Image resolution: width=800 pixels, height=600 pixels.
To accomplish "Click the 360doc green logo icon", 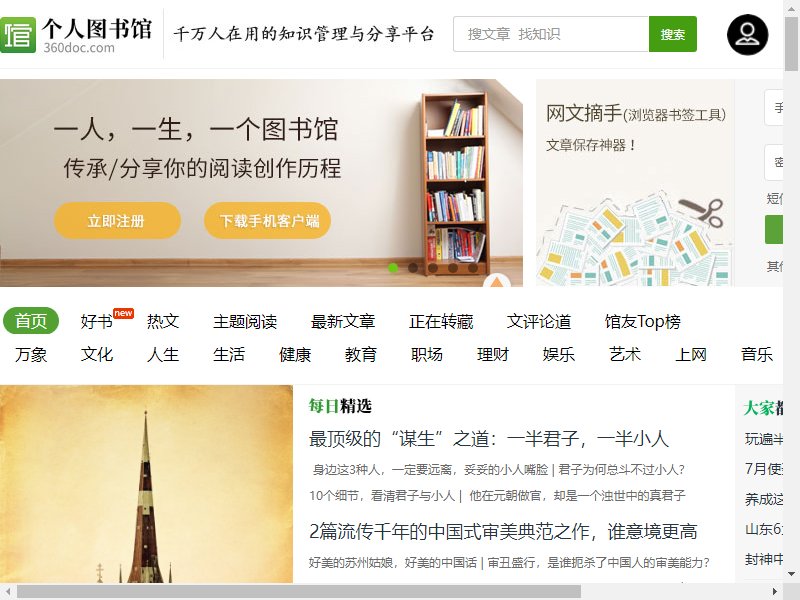I will point(18,35).
